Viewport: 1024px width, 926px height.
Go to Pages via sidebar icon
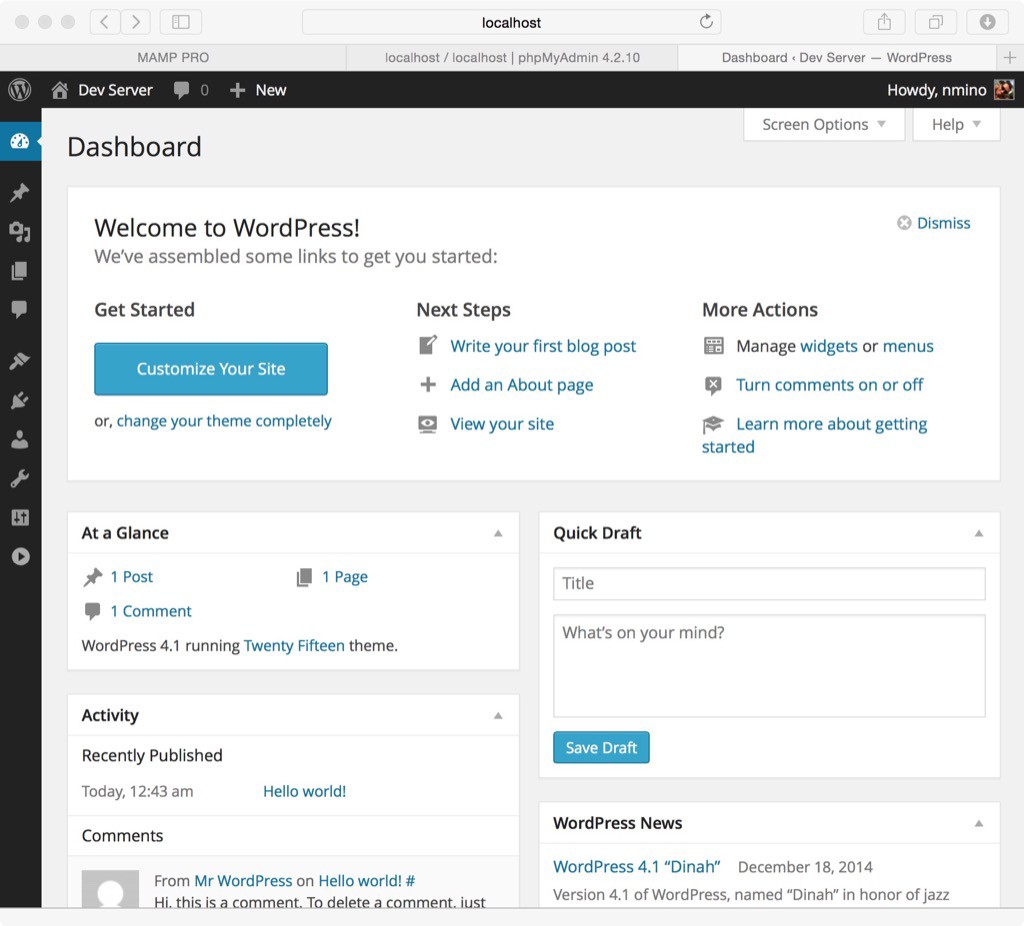tap(20, 271)
